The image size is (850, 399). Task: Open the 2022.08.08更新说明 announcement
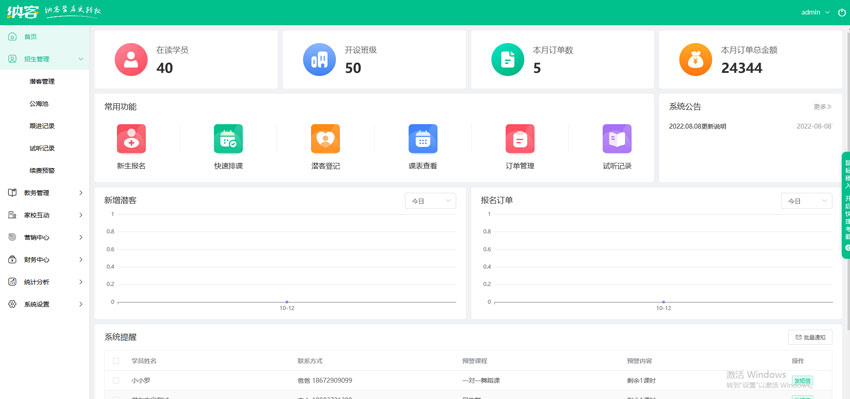(698, 126)
